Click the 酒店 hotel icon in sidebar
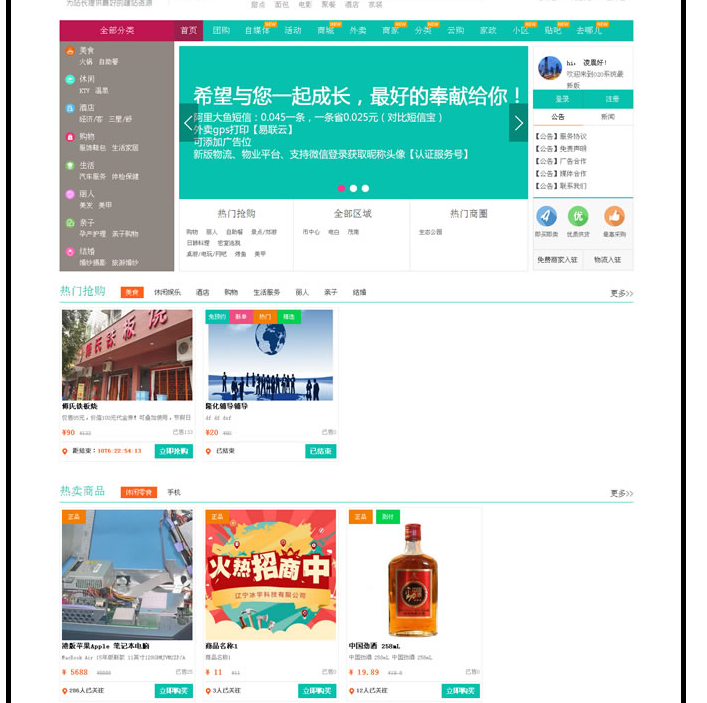Image resolution: width=707 pixels, height=703 pixels. point(70,107)
